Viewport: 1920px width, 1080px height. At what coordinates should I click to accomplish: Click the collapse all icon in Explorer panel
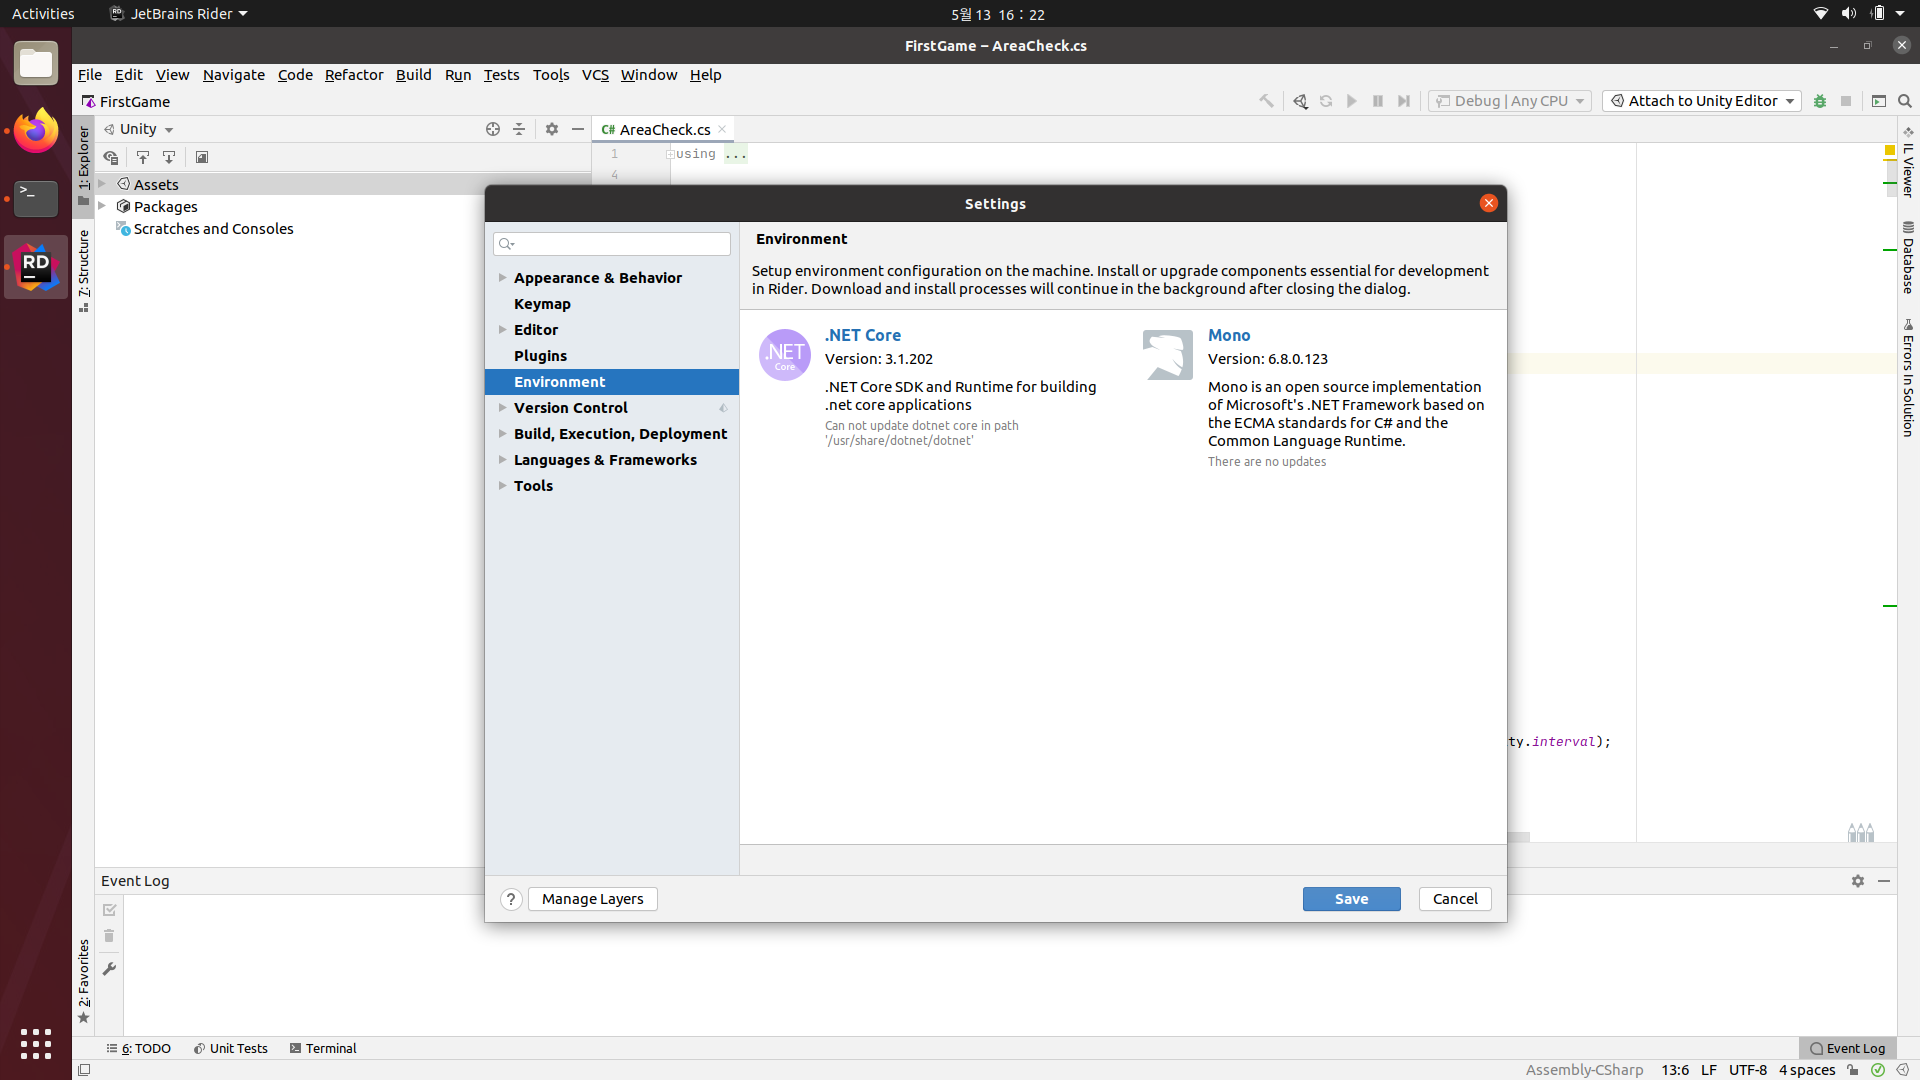519,129
